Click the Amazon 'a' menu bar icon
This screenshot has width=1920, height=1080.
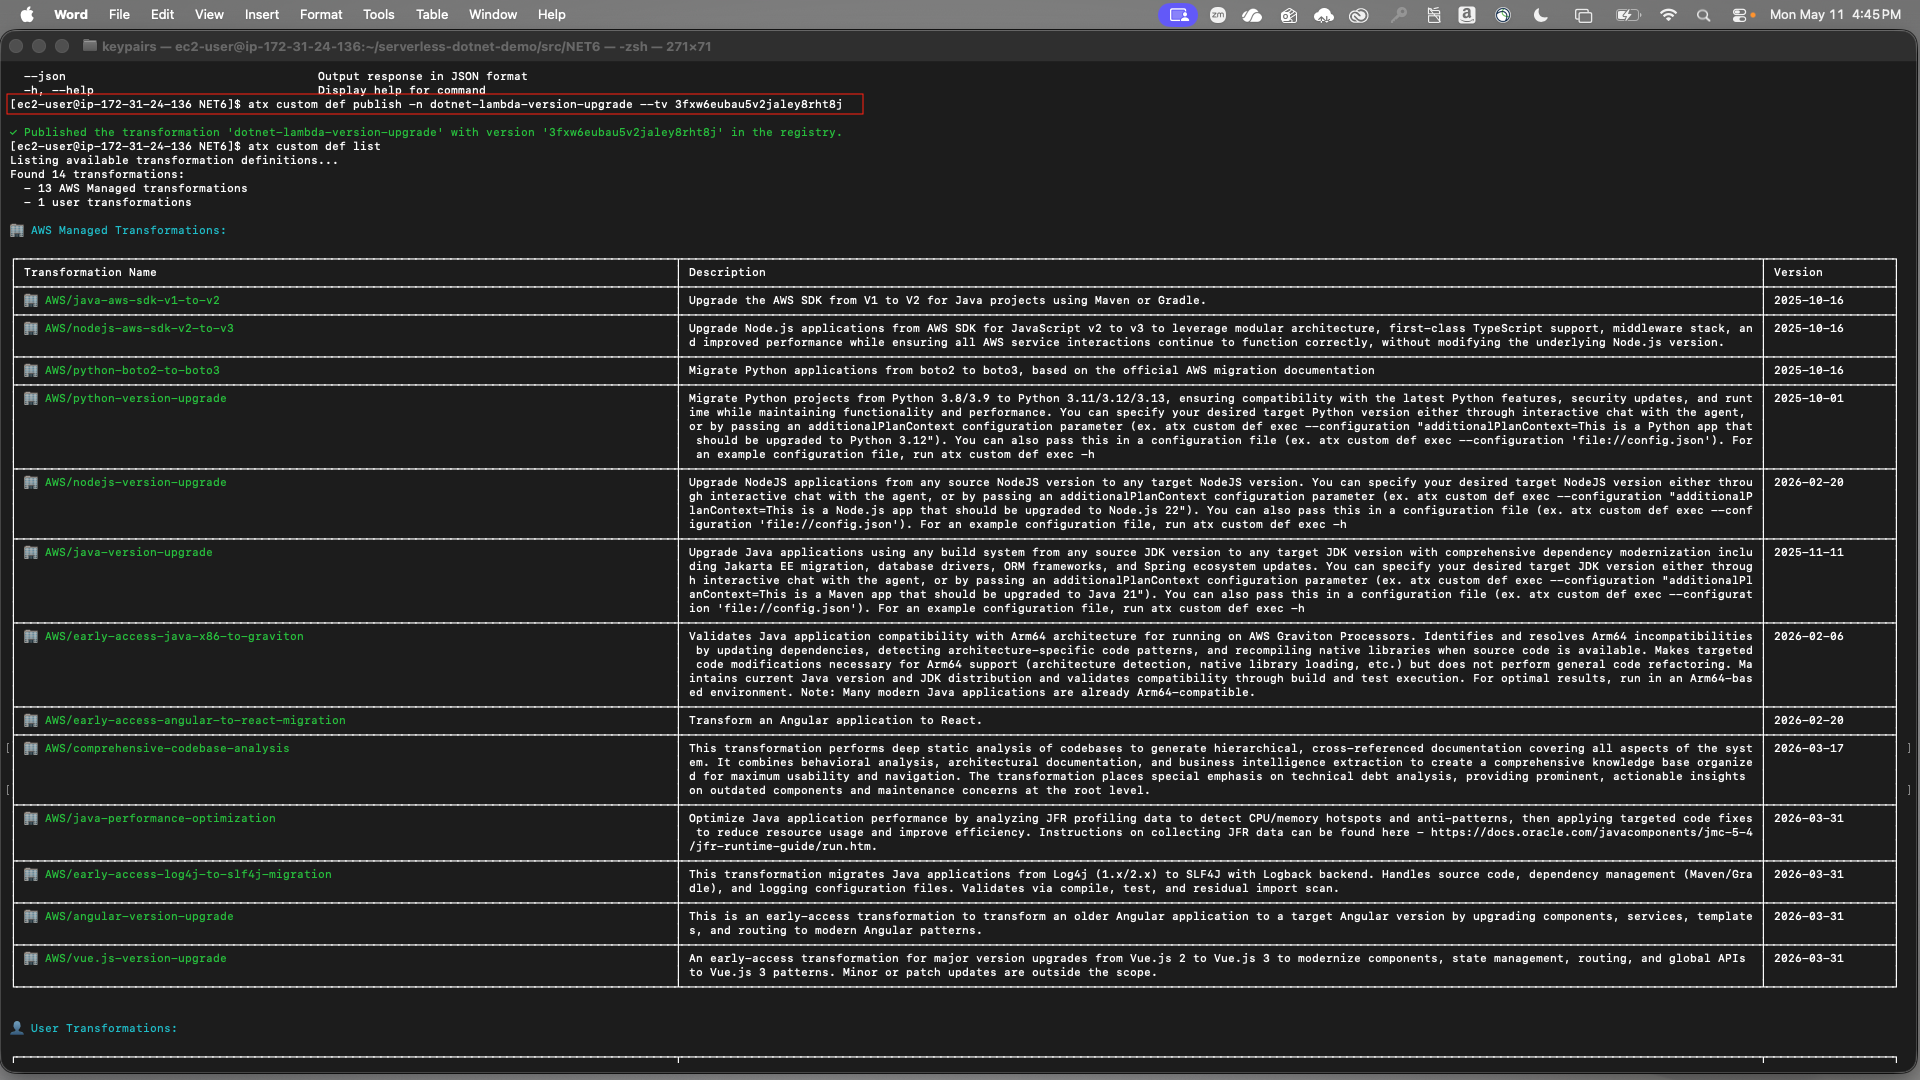coord(1467,15)
